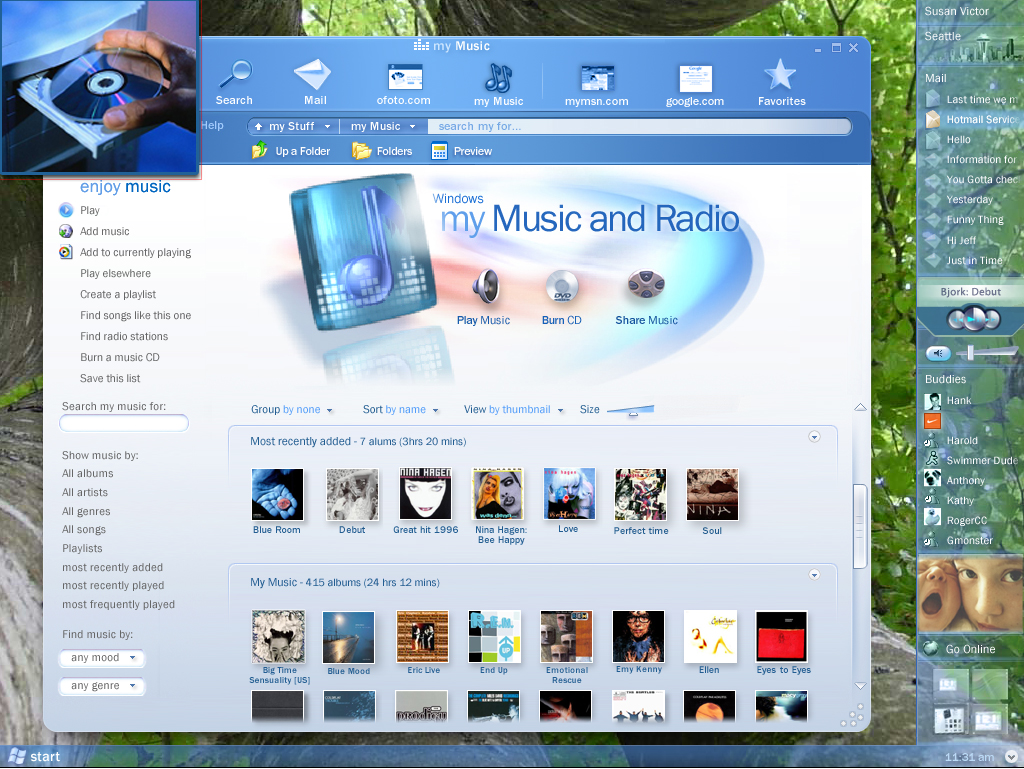Screen dimensions: 1024x769
Task: Click the Swimmer Dude buddy entry
Action: point(971,460)
